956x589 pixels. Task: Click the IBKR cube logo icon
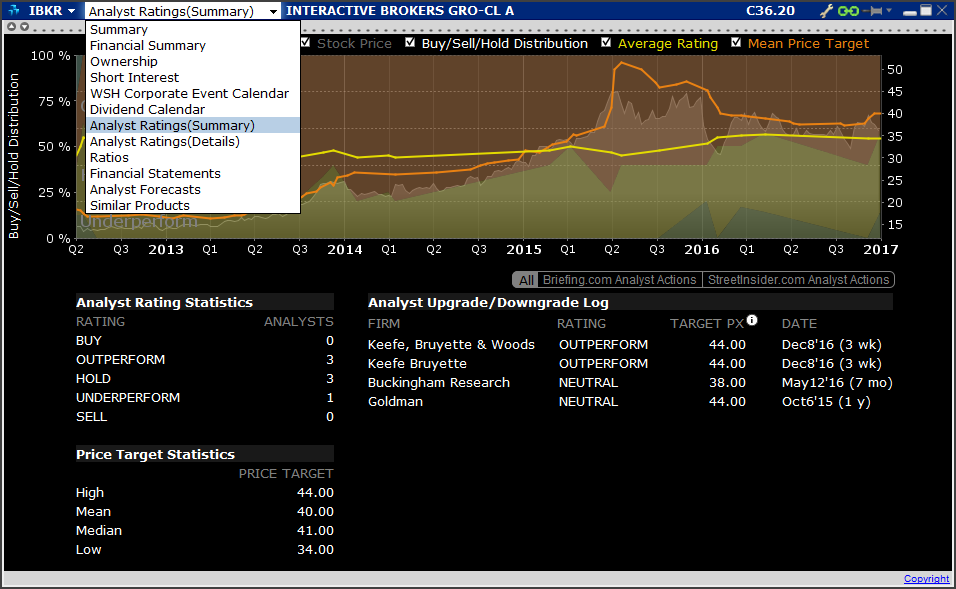pyautogui.click(x=13, y=11)
